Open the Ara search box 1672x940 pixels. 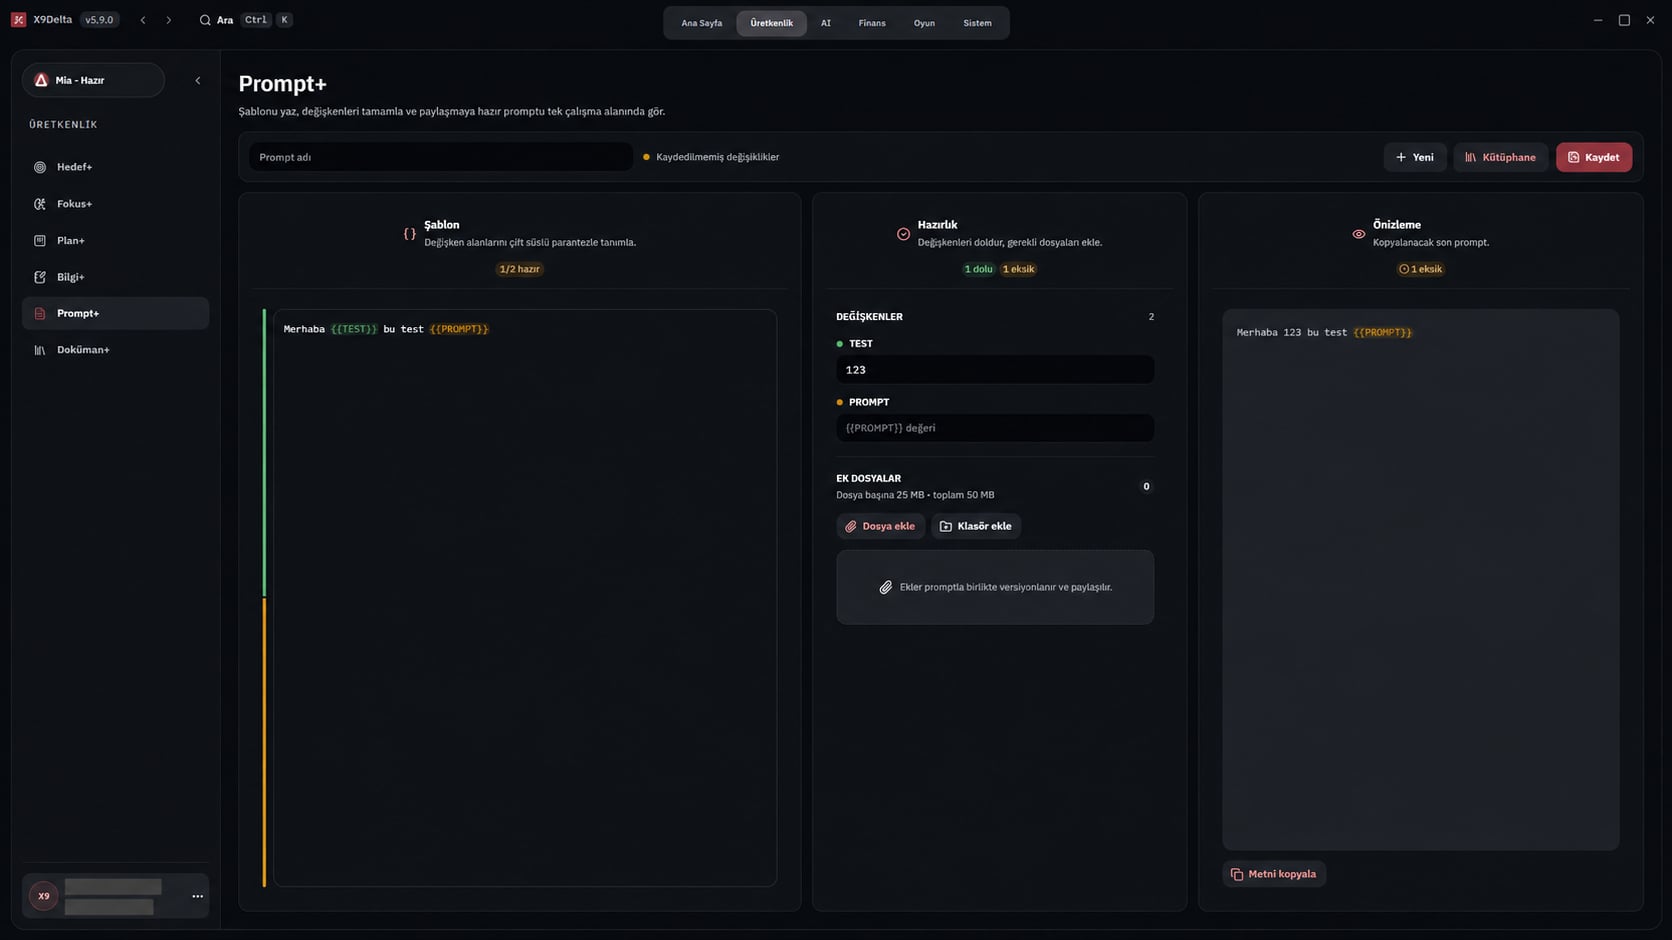(x=246, y=20)
